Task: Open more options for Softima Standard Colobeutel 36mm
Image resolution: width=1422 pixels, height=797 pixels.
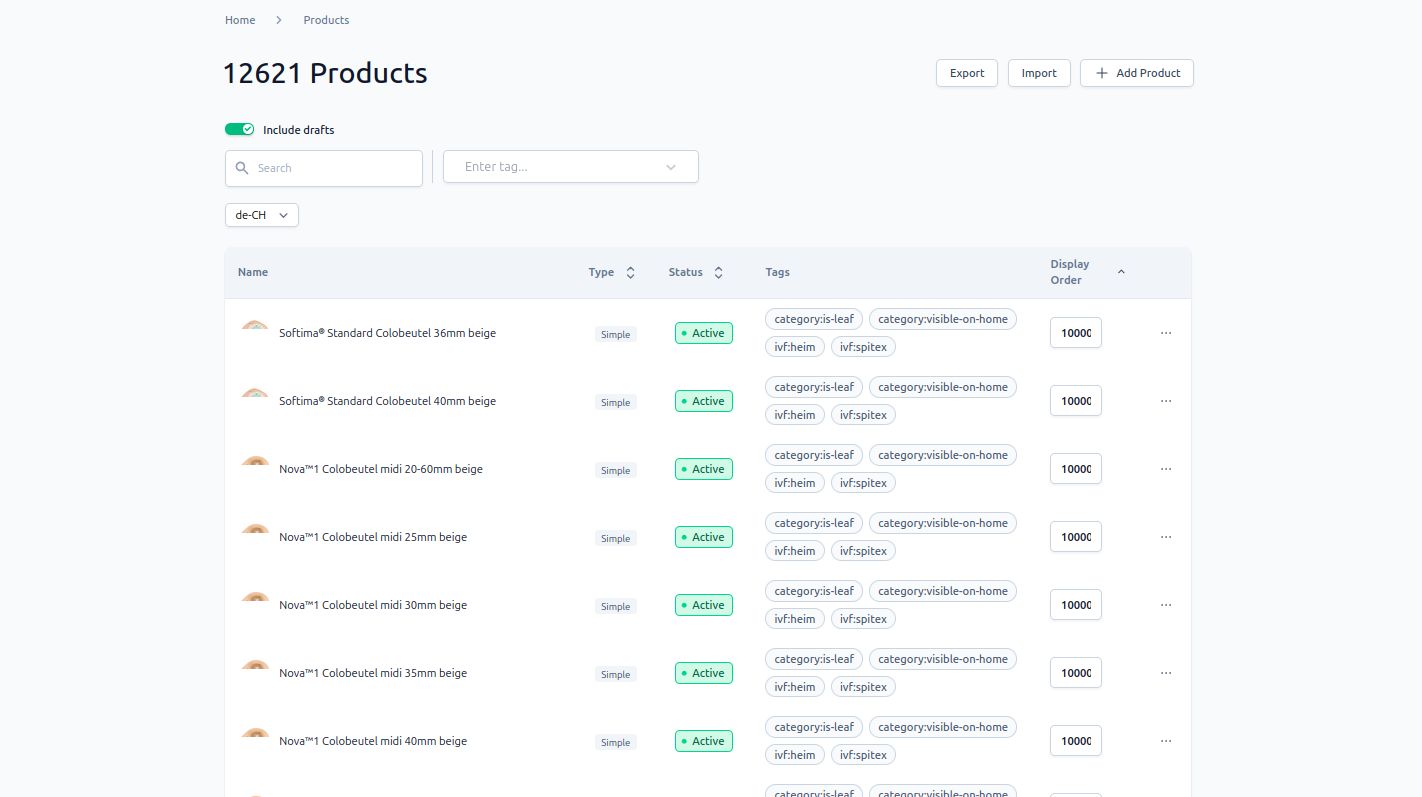Action: pyautogui.click(x=1166, y=333)
